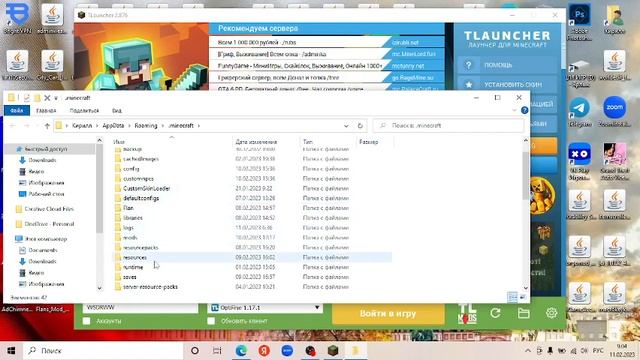Screen dimensions: 640x360
Task: Show hidden system tray icons arrow
Action: (x=528, y=351)
